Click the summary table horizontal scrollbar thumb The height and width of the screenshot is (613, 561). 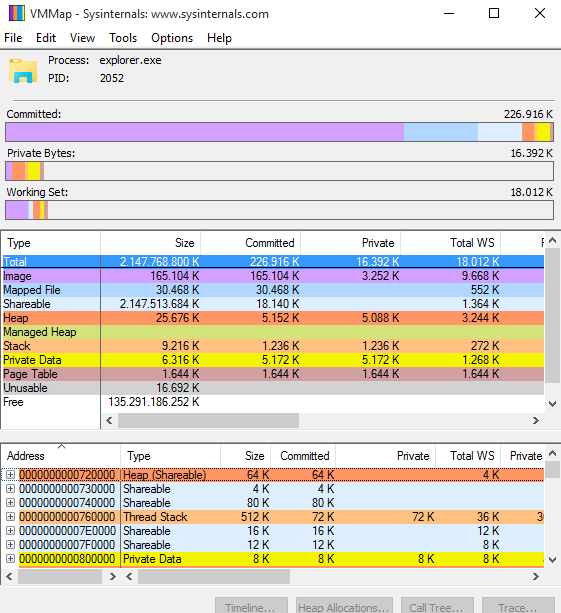[208, 421]
